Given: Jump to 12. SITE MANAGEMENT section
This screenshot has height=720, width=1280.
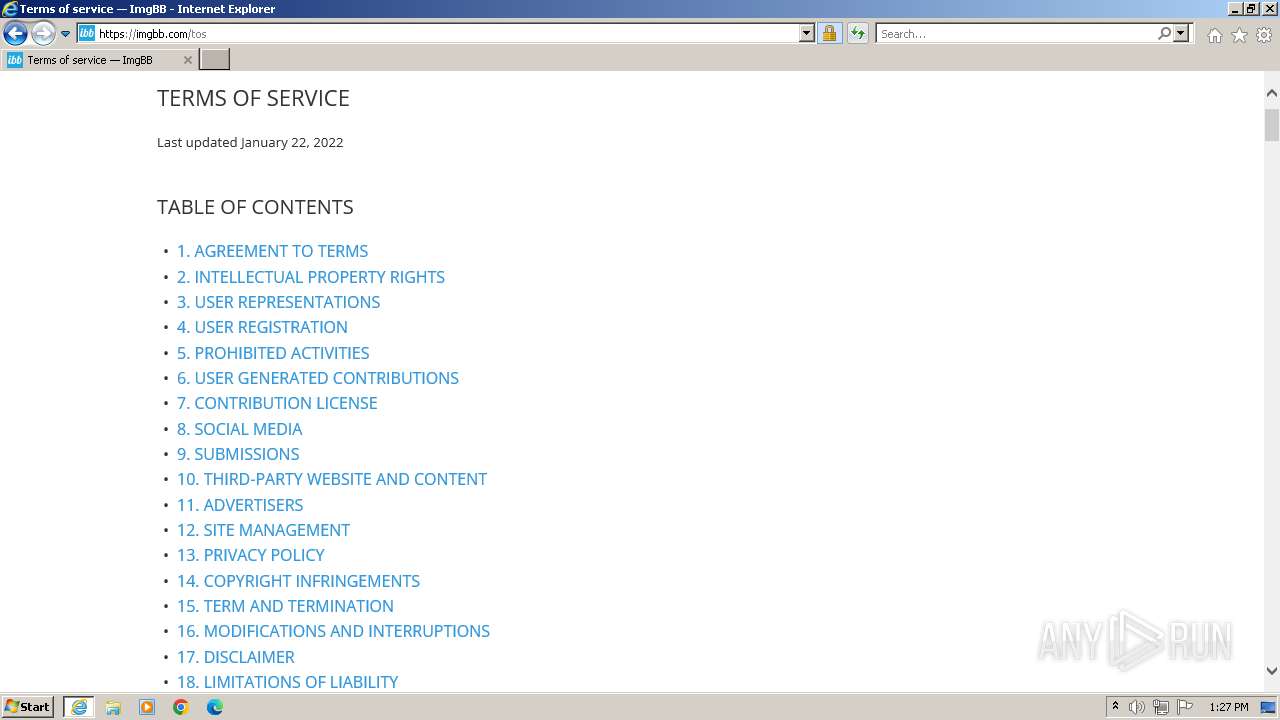Looking at the screenshot, I should click(263, 530).
